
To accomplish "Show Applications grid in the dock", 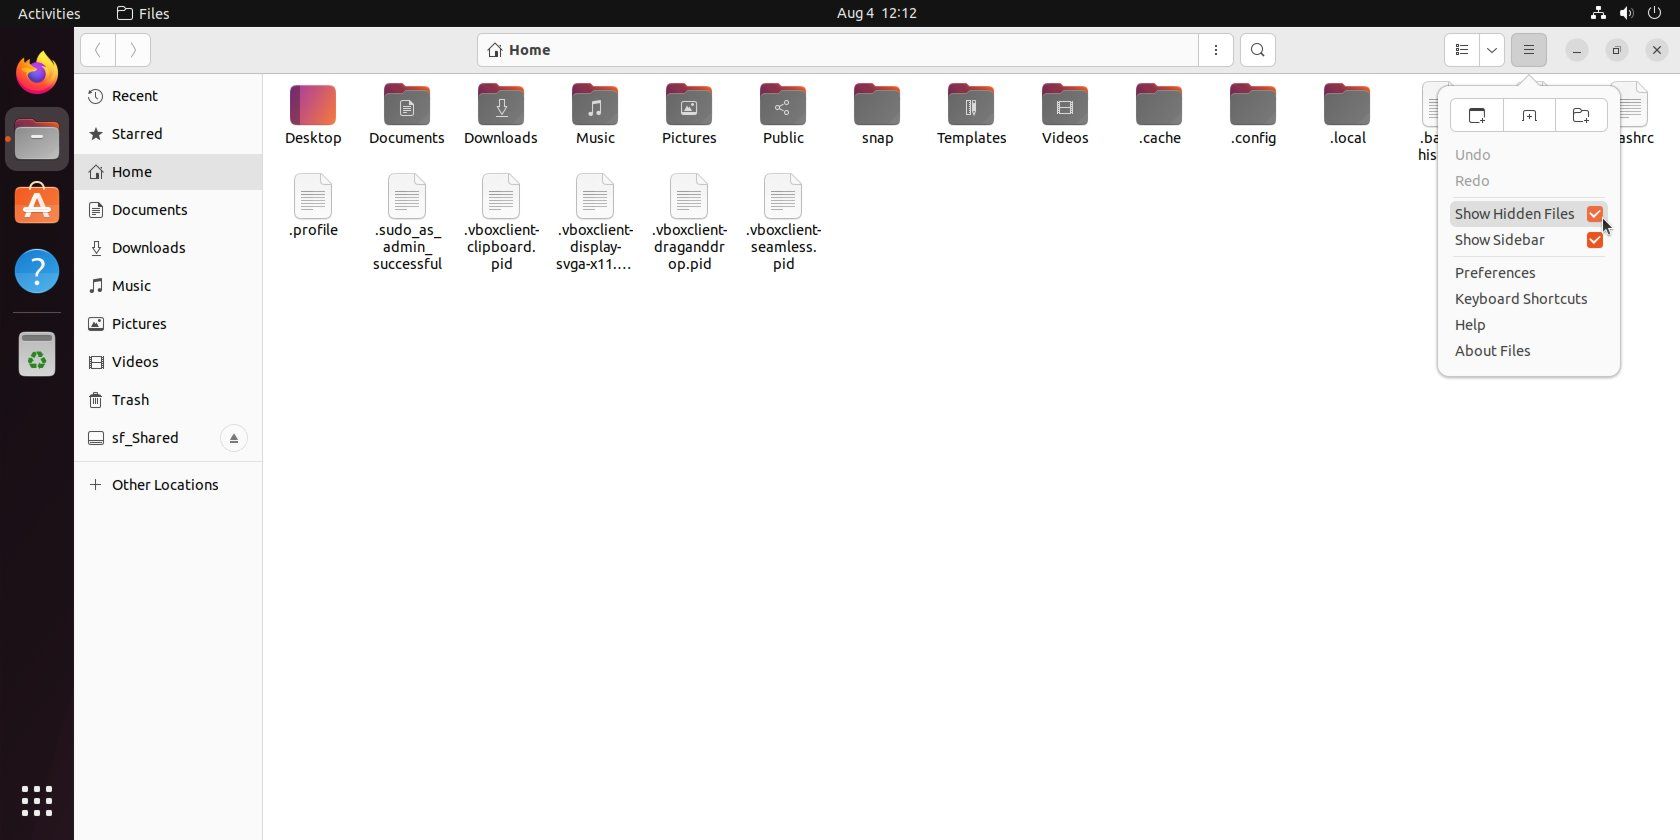I will coord(37,800).
